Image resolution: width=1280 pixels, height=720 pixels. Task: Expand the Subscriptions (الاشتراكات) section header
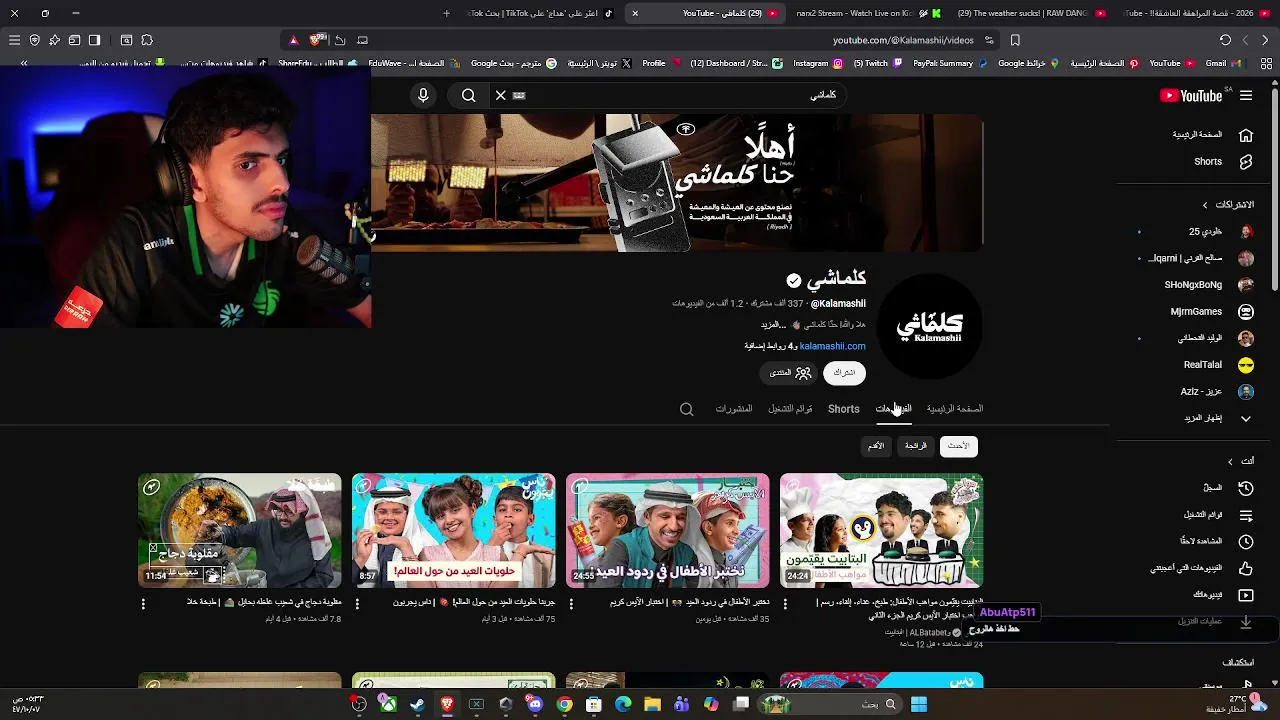tap(1228, 205)
